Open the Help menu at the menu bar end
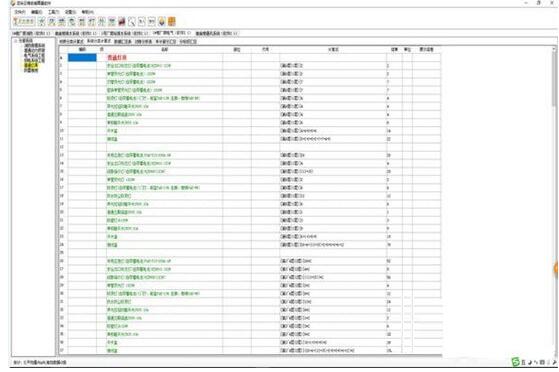This screenshot has height=372, width=559. 87,12
